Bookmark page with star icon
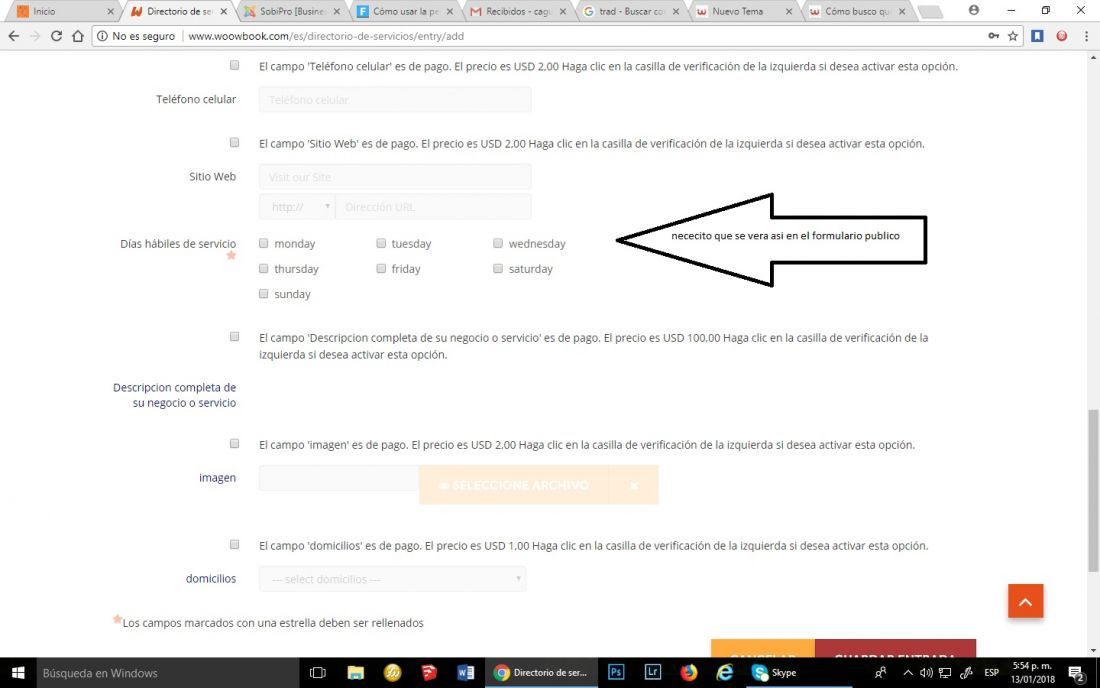Image resolution: width=1100 pixels, height=688 pixels. (x=1012, y=36)
